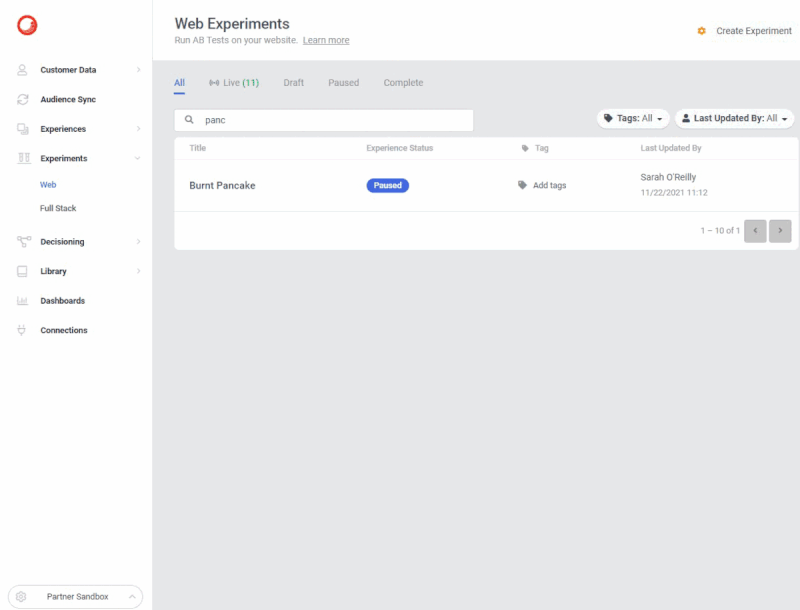Switch to the Live (11) tab

point(233,83)
